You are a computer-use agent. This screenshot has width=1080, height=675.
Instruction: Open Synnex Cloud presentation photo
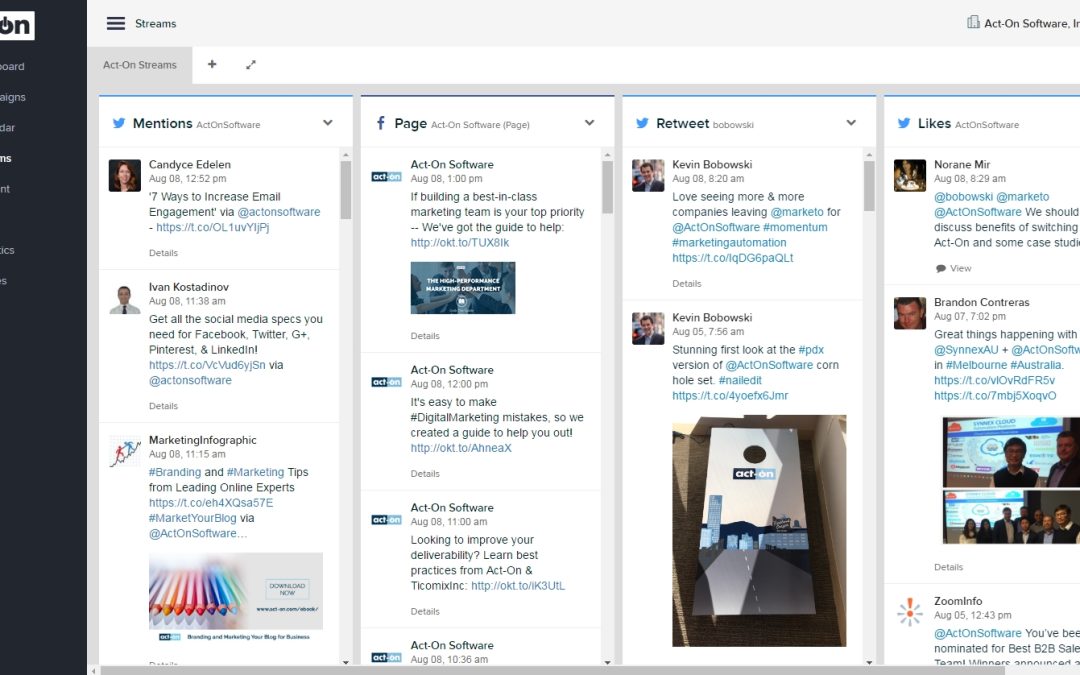pyautogui.click(x=1011, y=451)
